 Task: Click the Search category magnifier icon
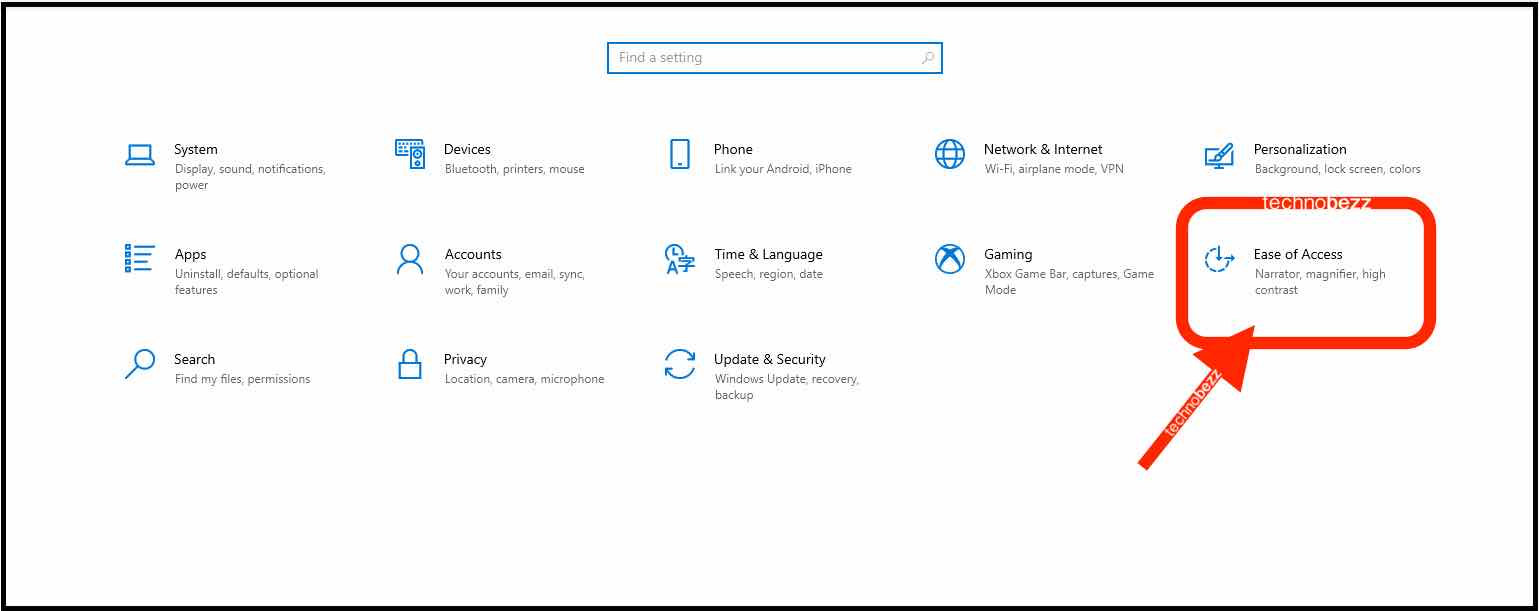[x=140, y=364]
